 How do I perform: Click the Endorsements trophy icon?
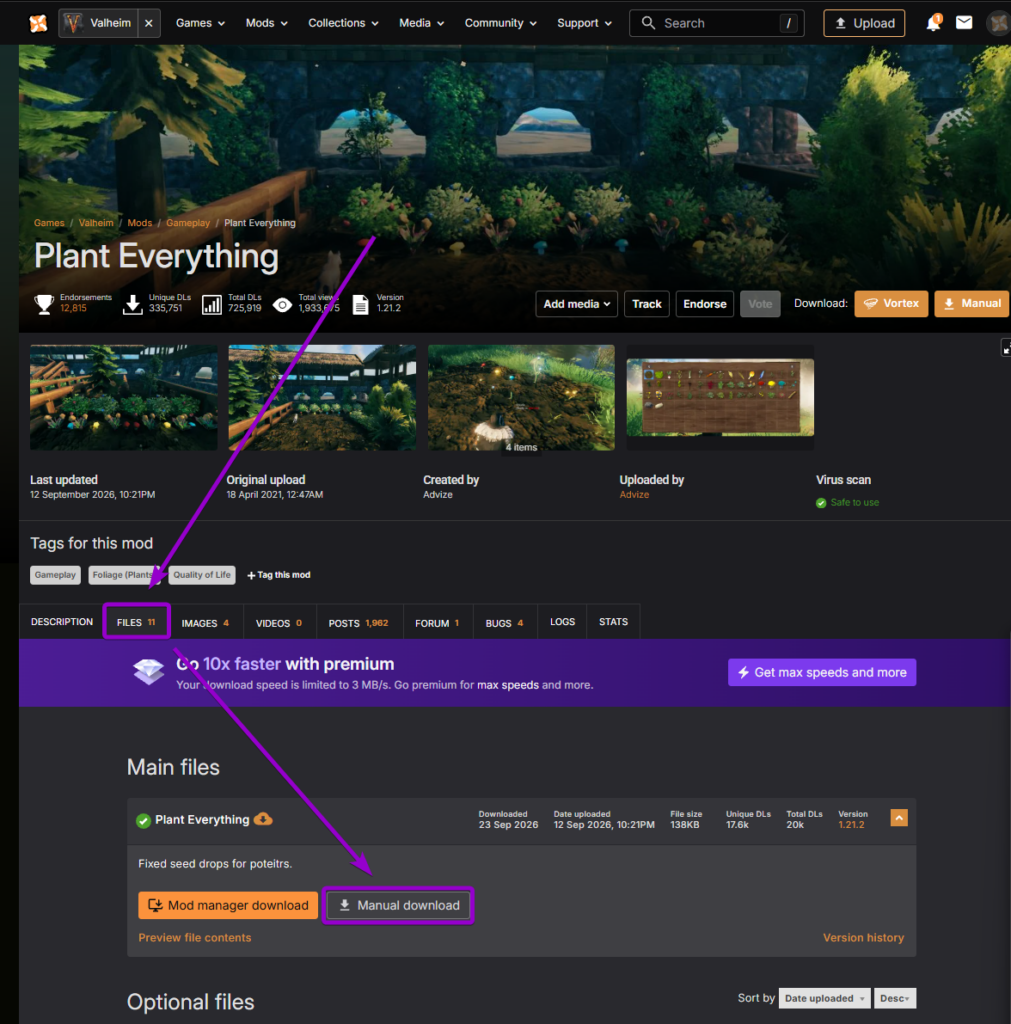click(44, 304)
